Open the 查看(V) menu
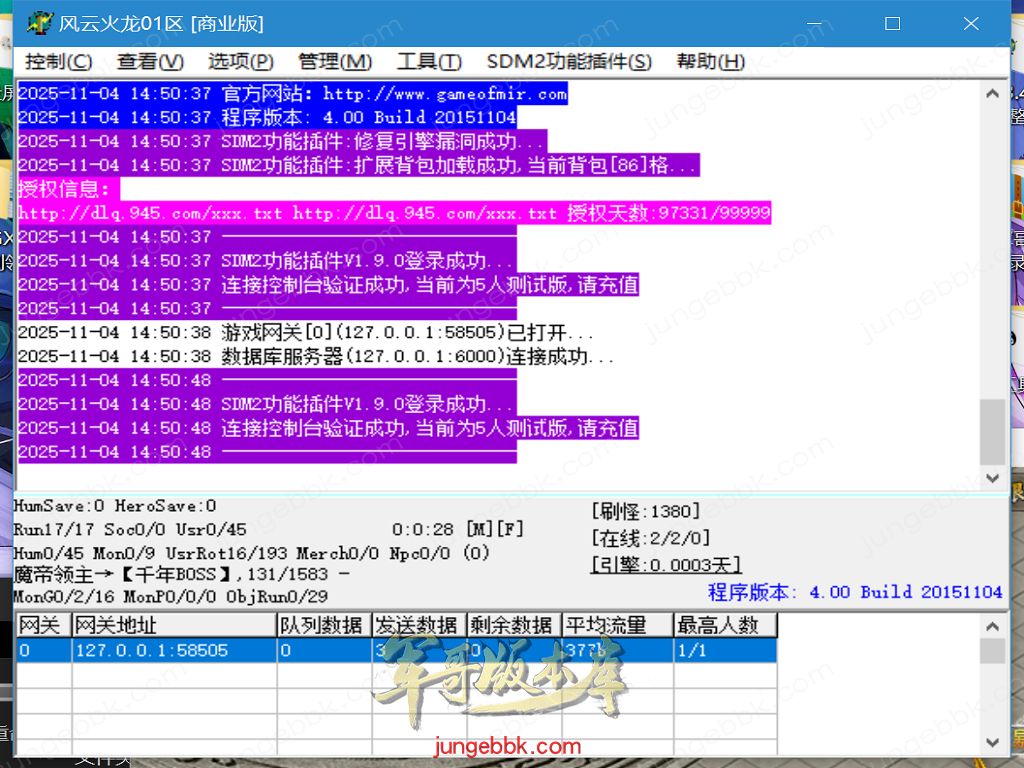The width and height of the screenshot is (1024, 768). coord(150,61)
